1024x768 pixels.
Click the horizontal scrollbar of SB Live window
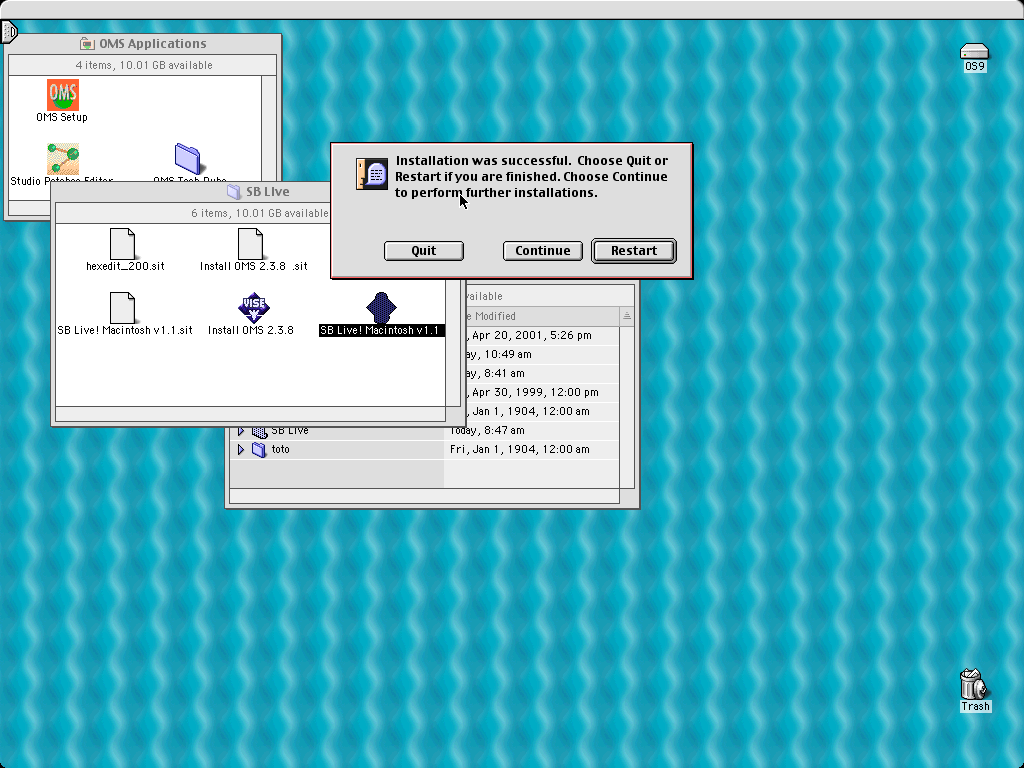250,413
